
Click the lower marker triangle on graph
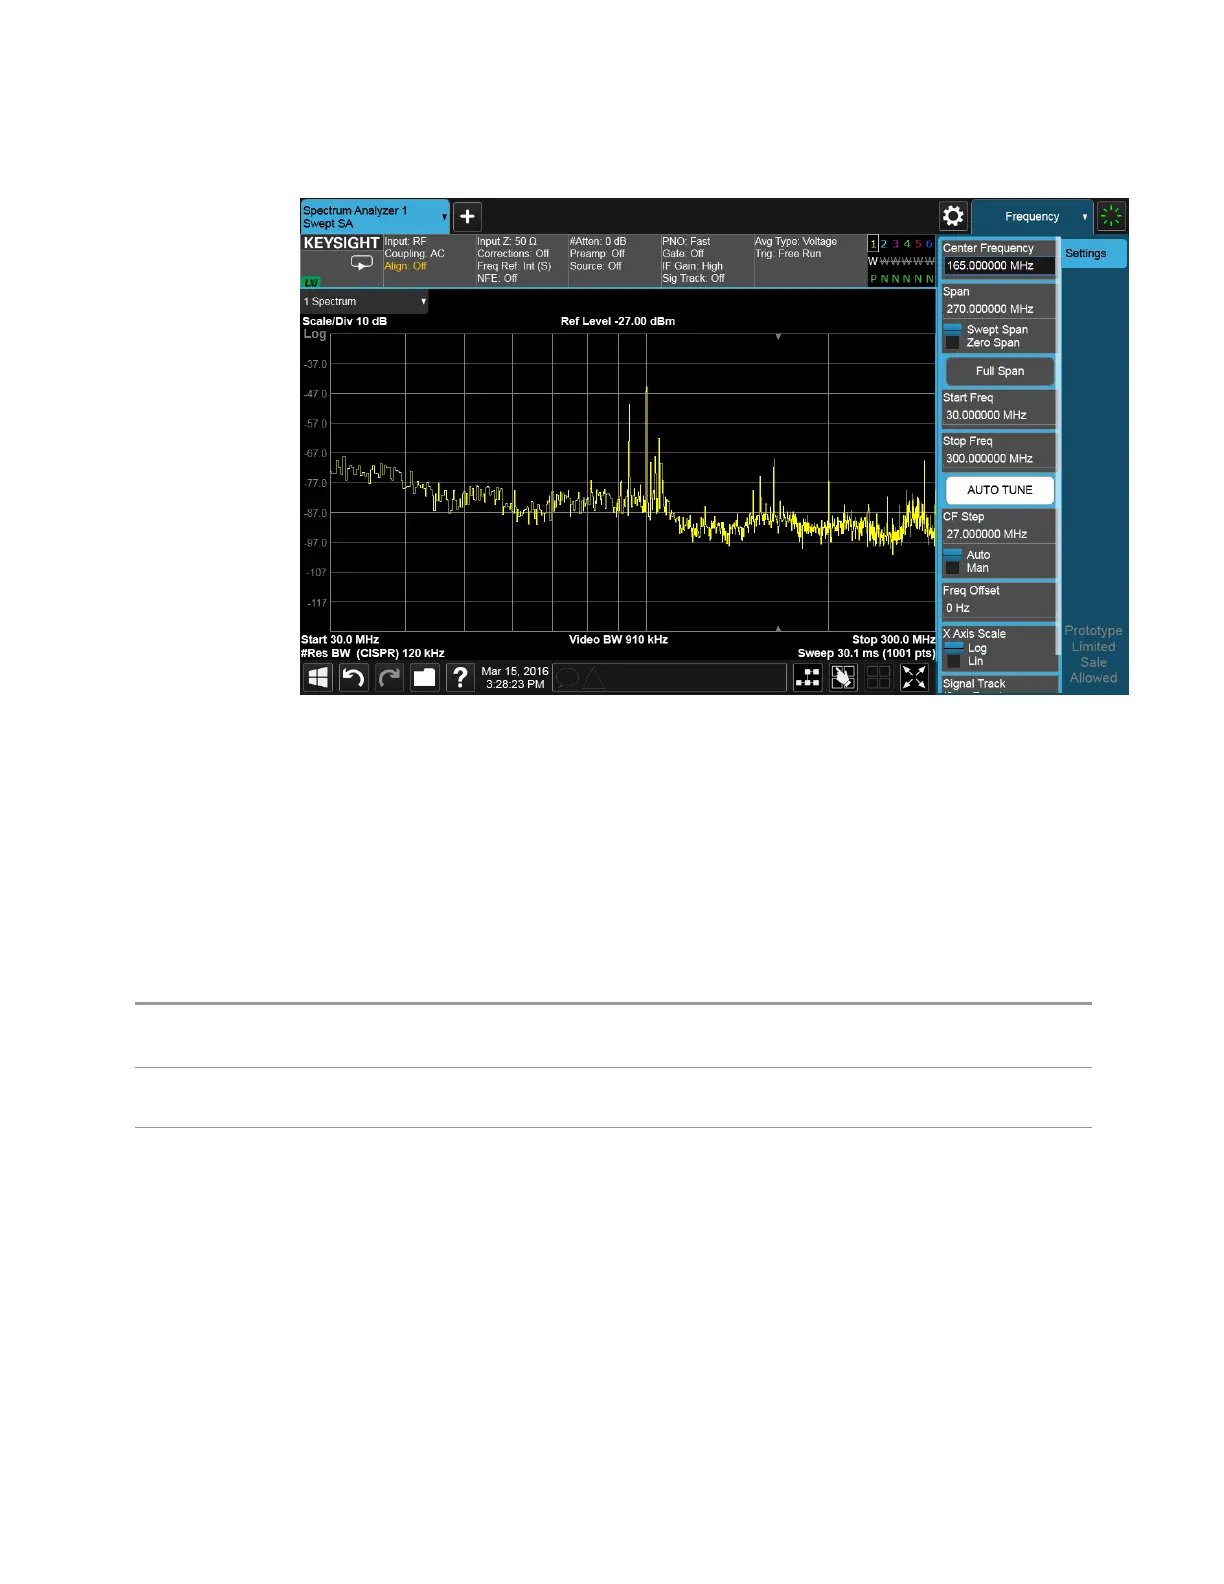click(x=778, y=628)
